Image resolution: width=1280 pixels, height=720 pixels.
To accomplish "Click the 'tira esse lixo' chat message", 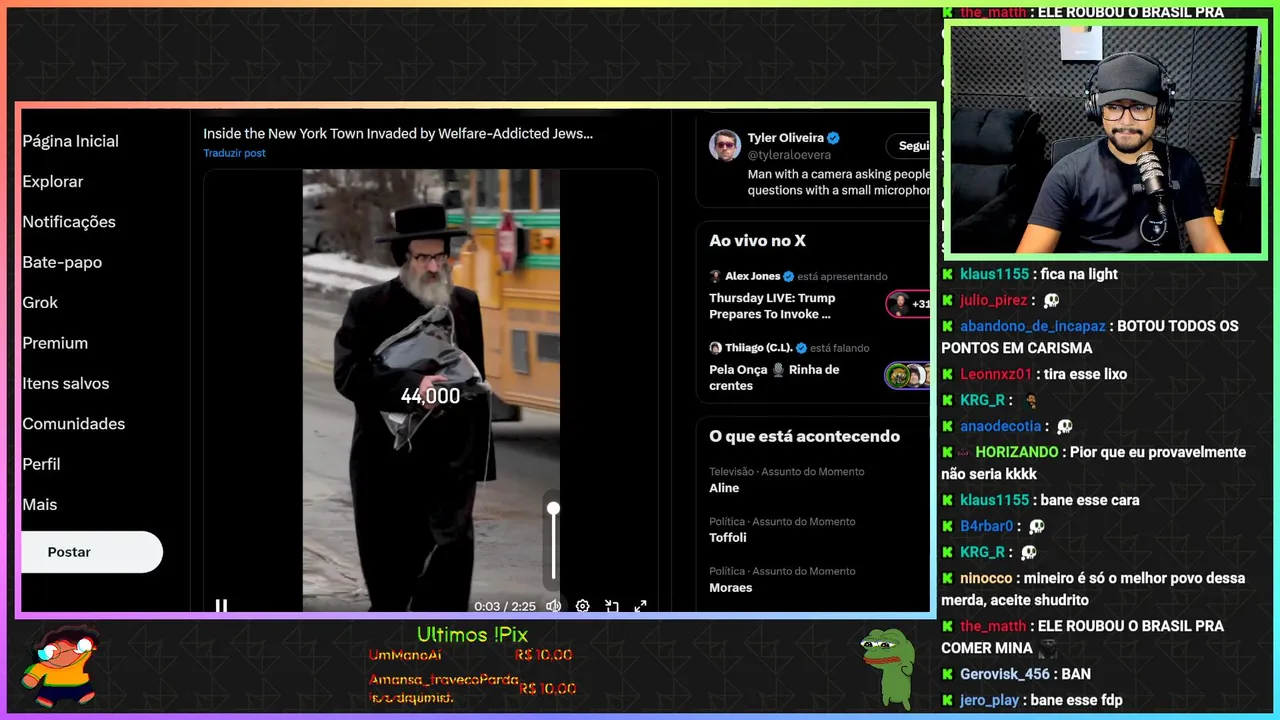I will click(1085, 374).
